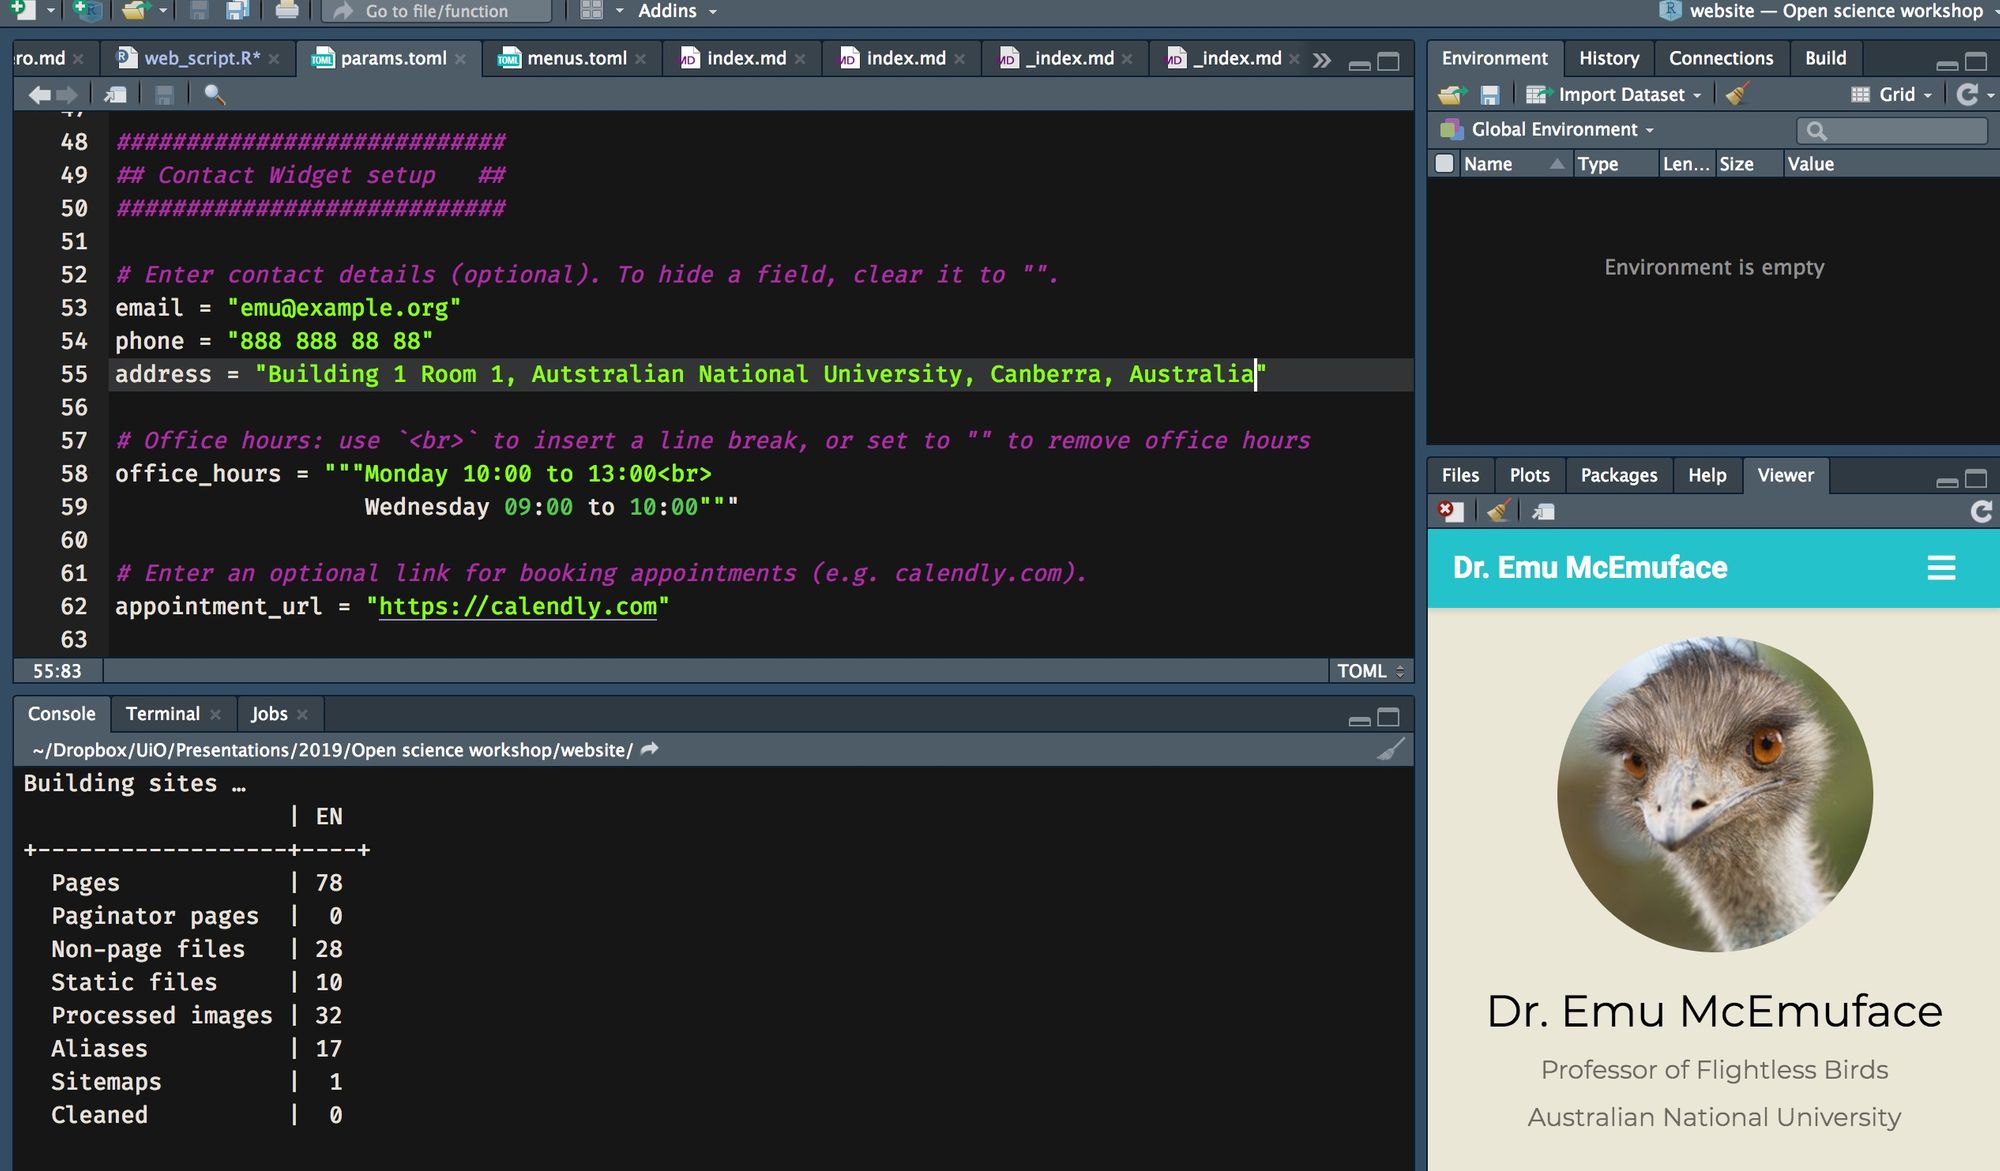Switch to the Terminal tab
The image size is (2000, 1171).
tap(161, 713)
